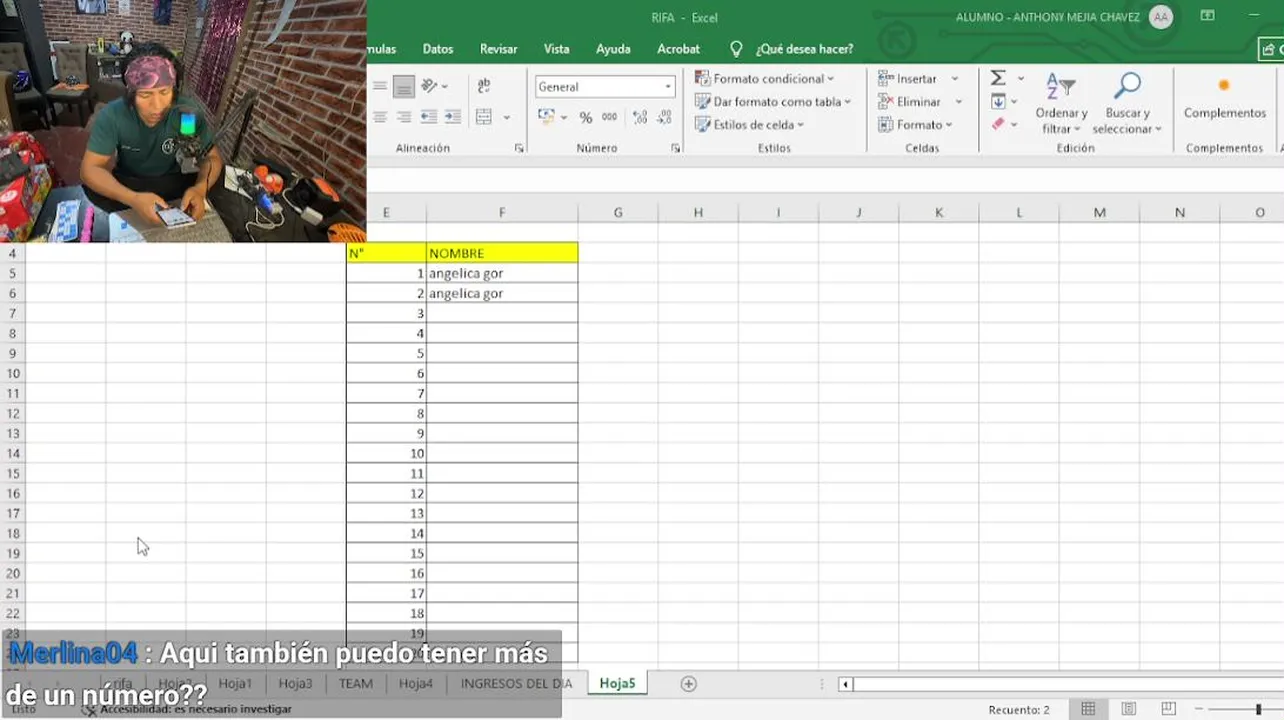Open the Revisar ribbon tab
The width and height of the screenshot is (1284, 720).
(498, 49)
